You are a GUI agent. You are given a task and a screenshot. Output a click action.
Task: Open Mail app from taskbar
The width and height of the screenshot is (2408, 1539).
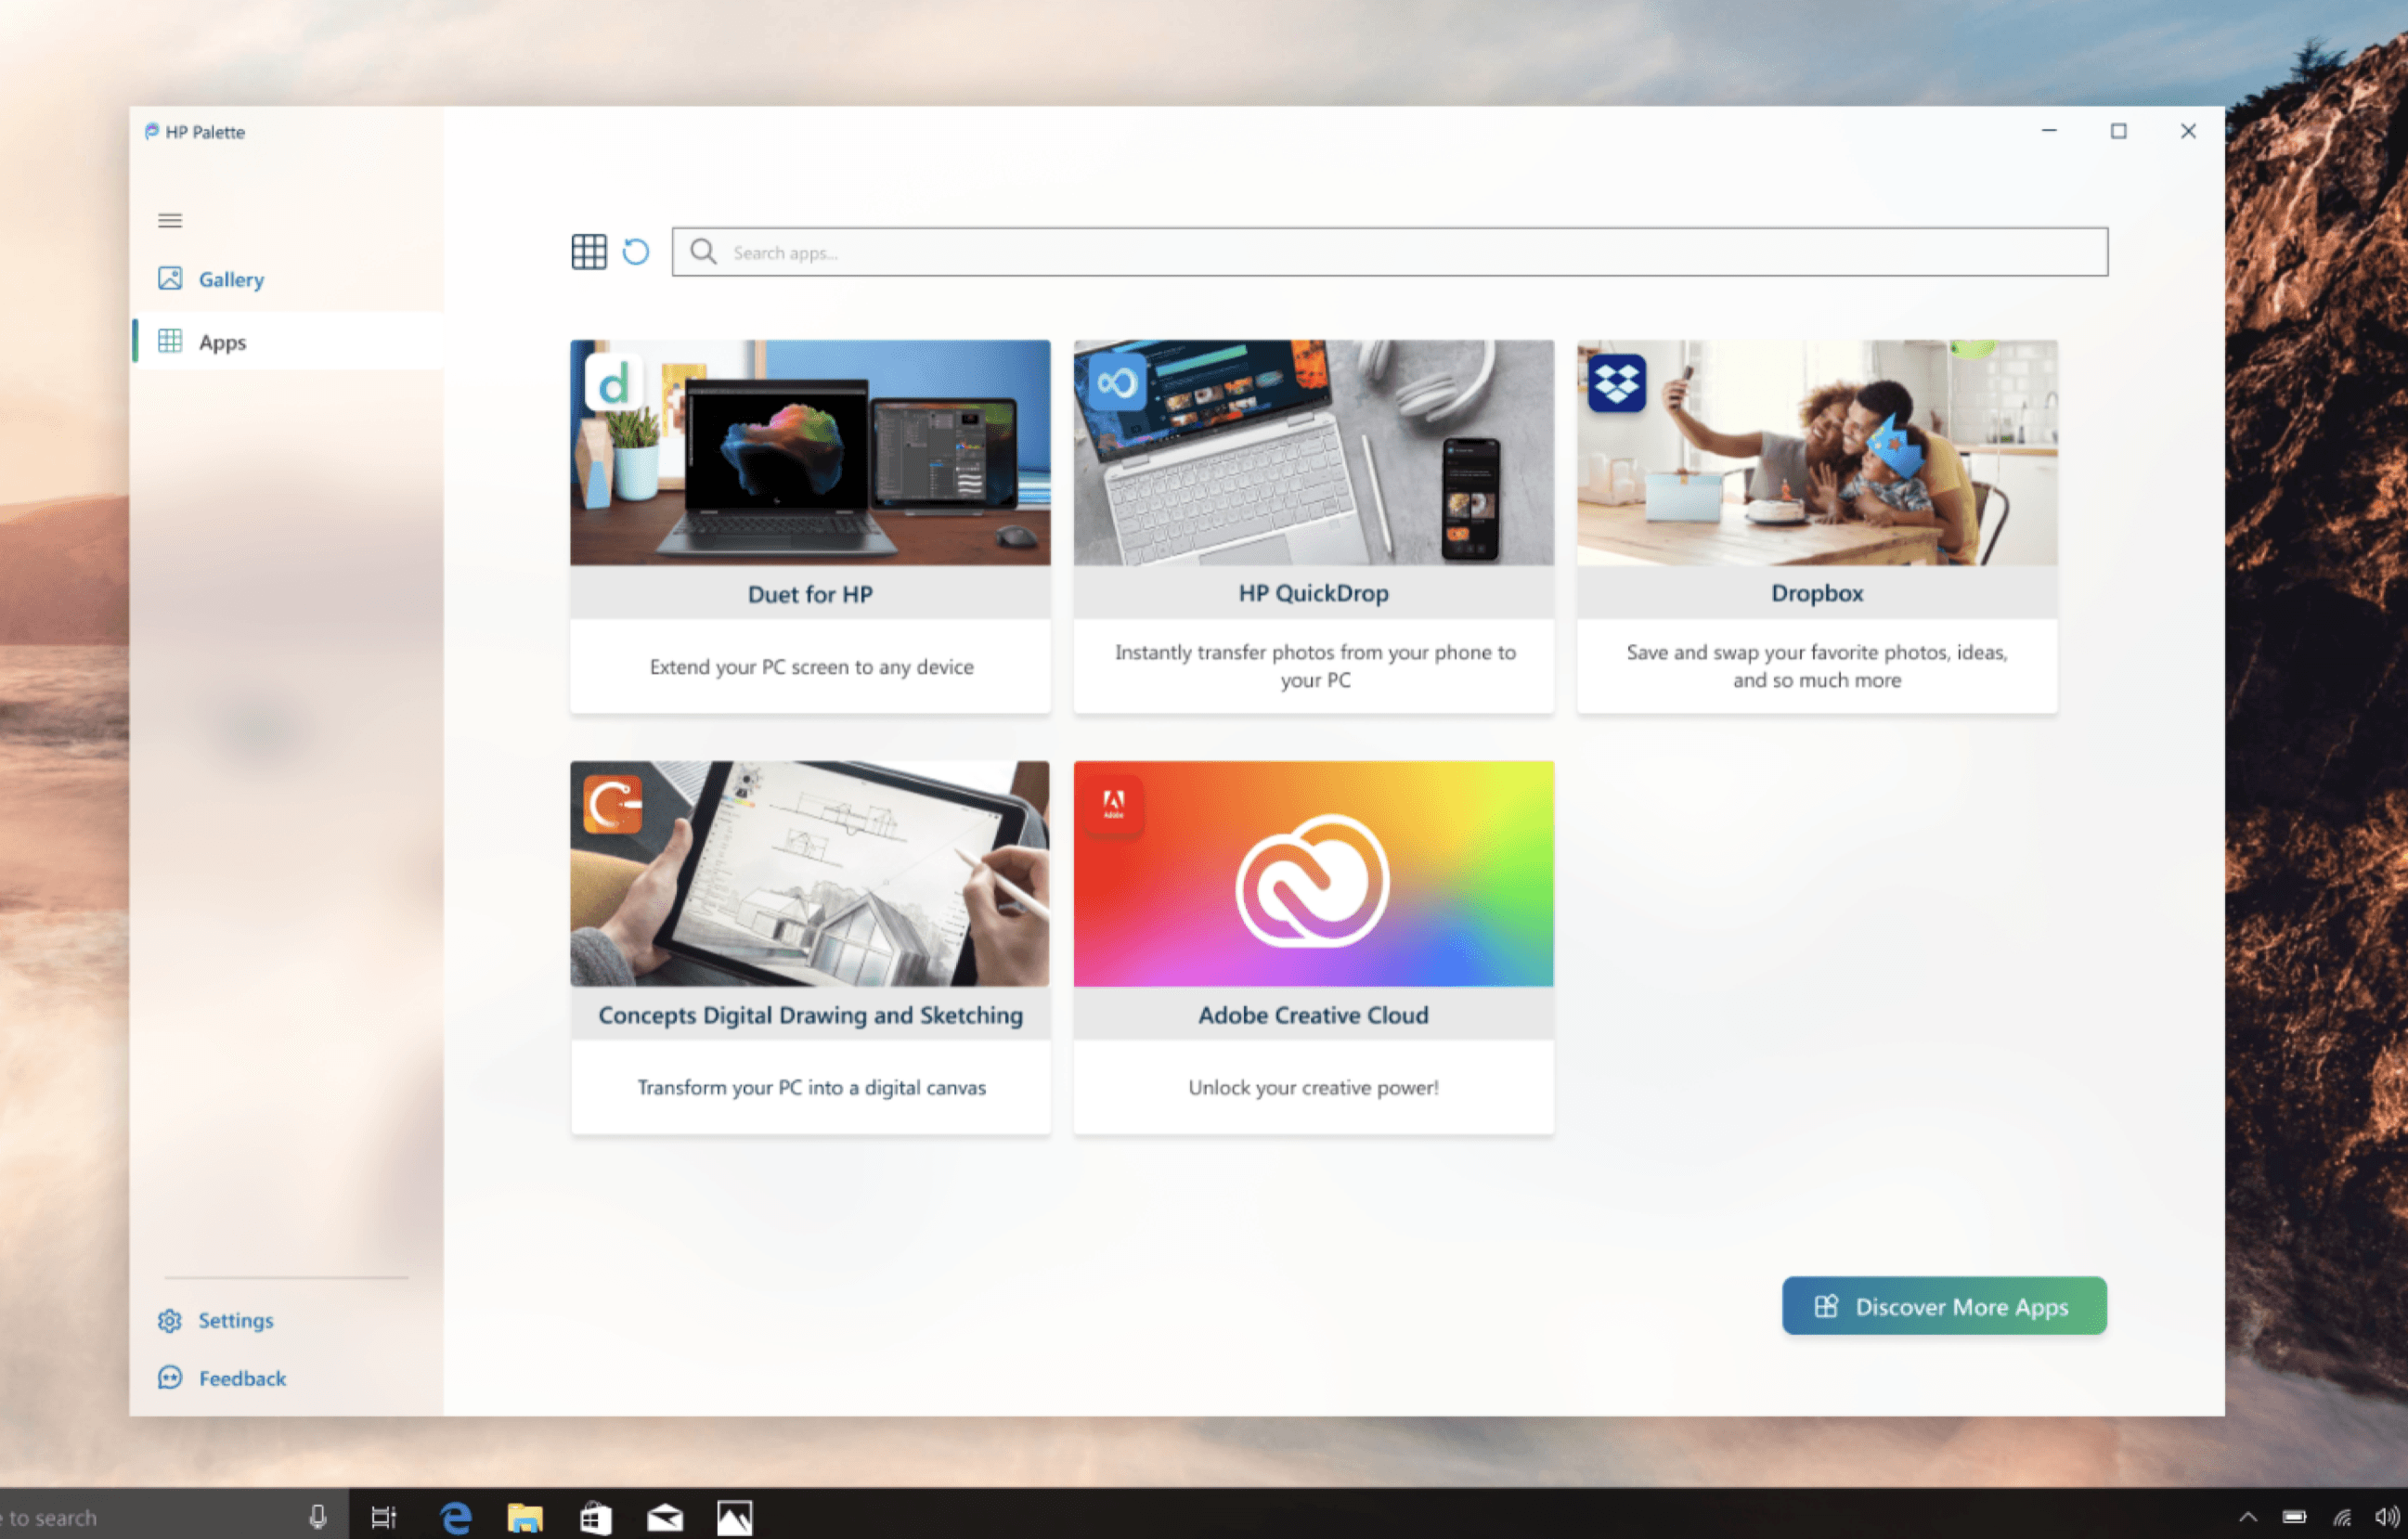(665, 1518)
